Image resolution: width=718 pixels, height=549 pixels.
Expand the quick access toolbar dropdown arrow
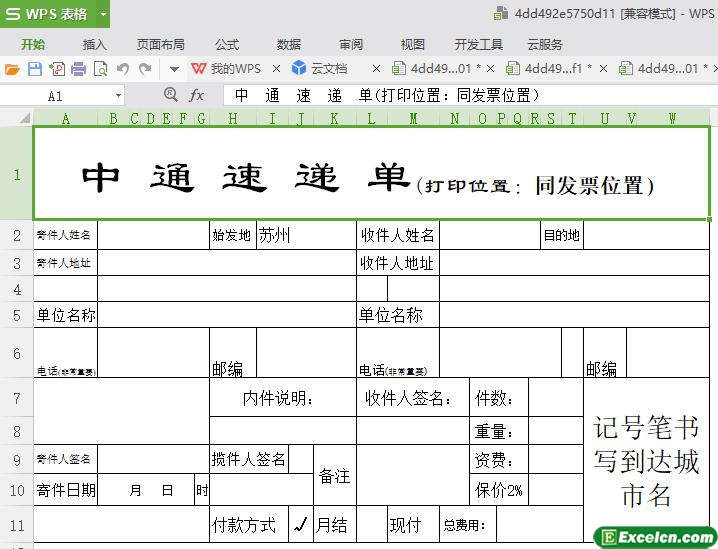click(174, 69)
